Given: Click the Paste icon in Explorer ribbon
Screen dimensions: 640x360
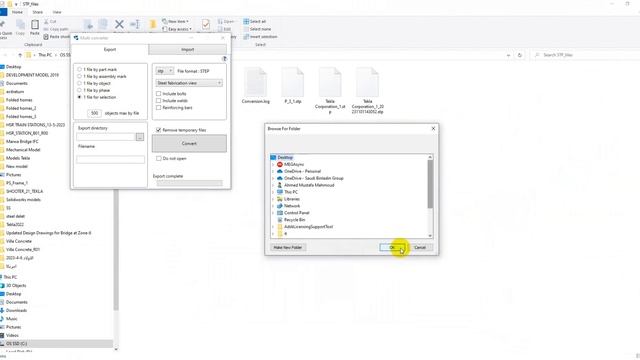Looking at the screenshot, I should pos(35,25).
